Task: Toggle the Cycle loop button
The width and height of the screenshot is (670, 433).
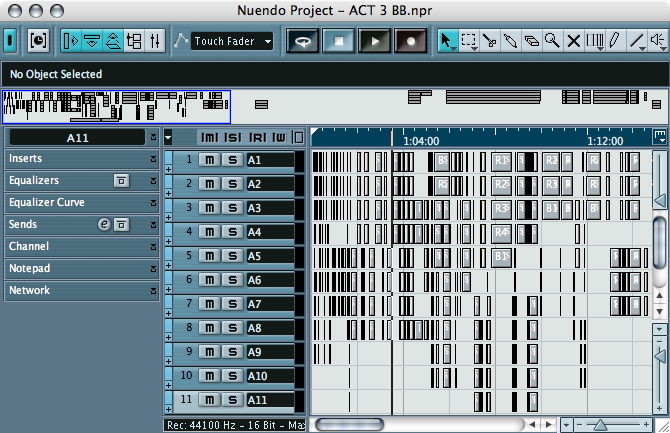Action: (302, 41)
